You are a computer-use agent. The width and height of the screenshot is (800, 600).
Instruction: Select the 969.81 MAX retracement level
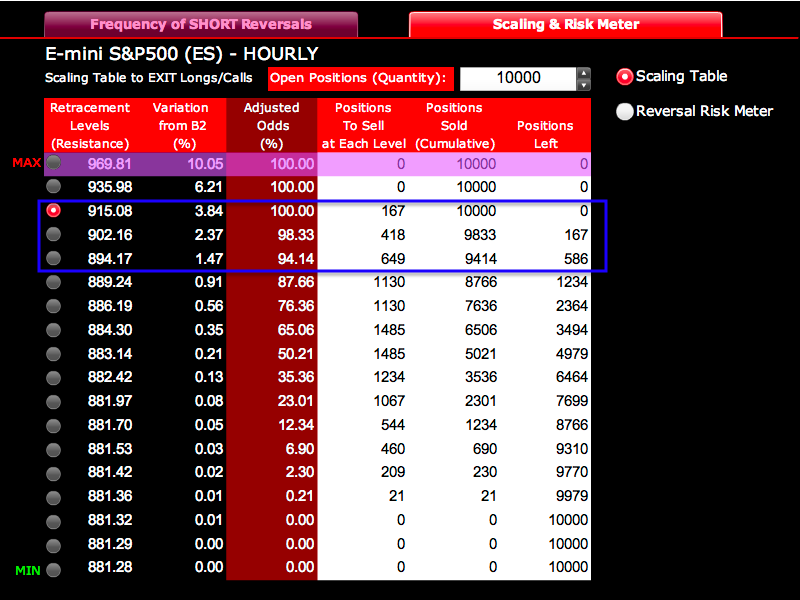point(53,163)
